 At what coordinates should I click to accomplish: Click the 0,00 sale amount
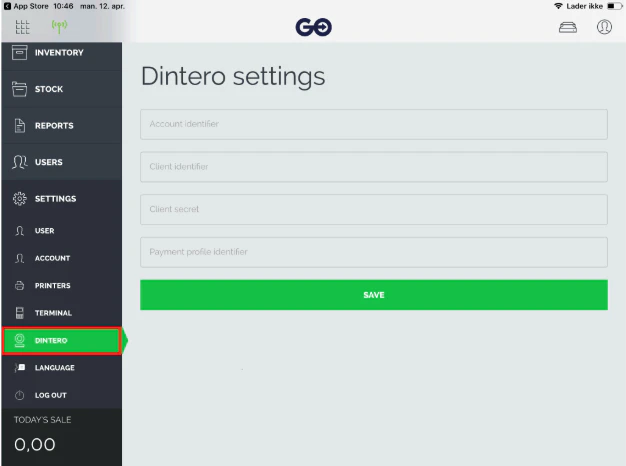(x=35, y=445)
